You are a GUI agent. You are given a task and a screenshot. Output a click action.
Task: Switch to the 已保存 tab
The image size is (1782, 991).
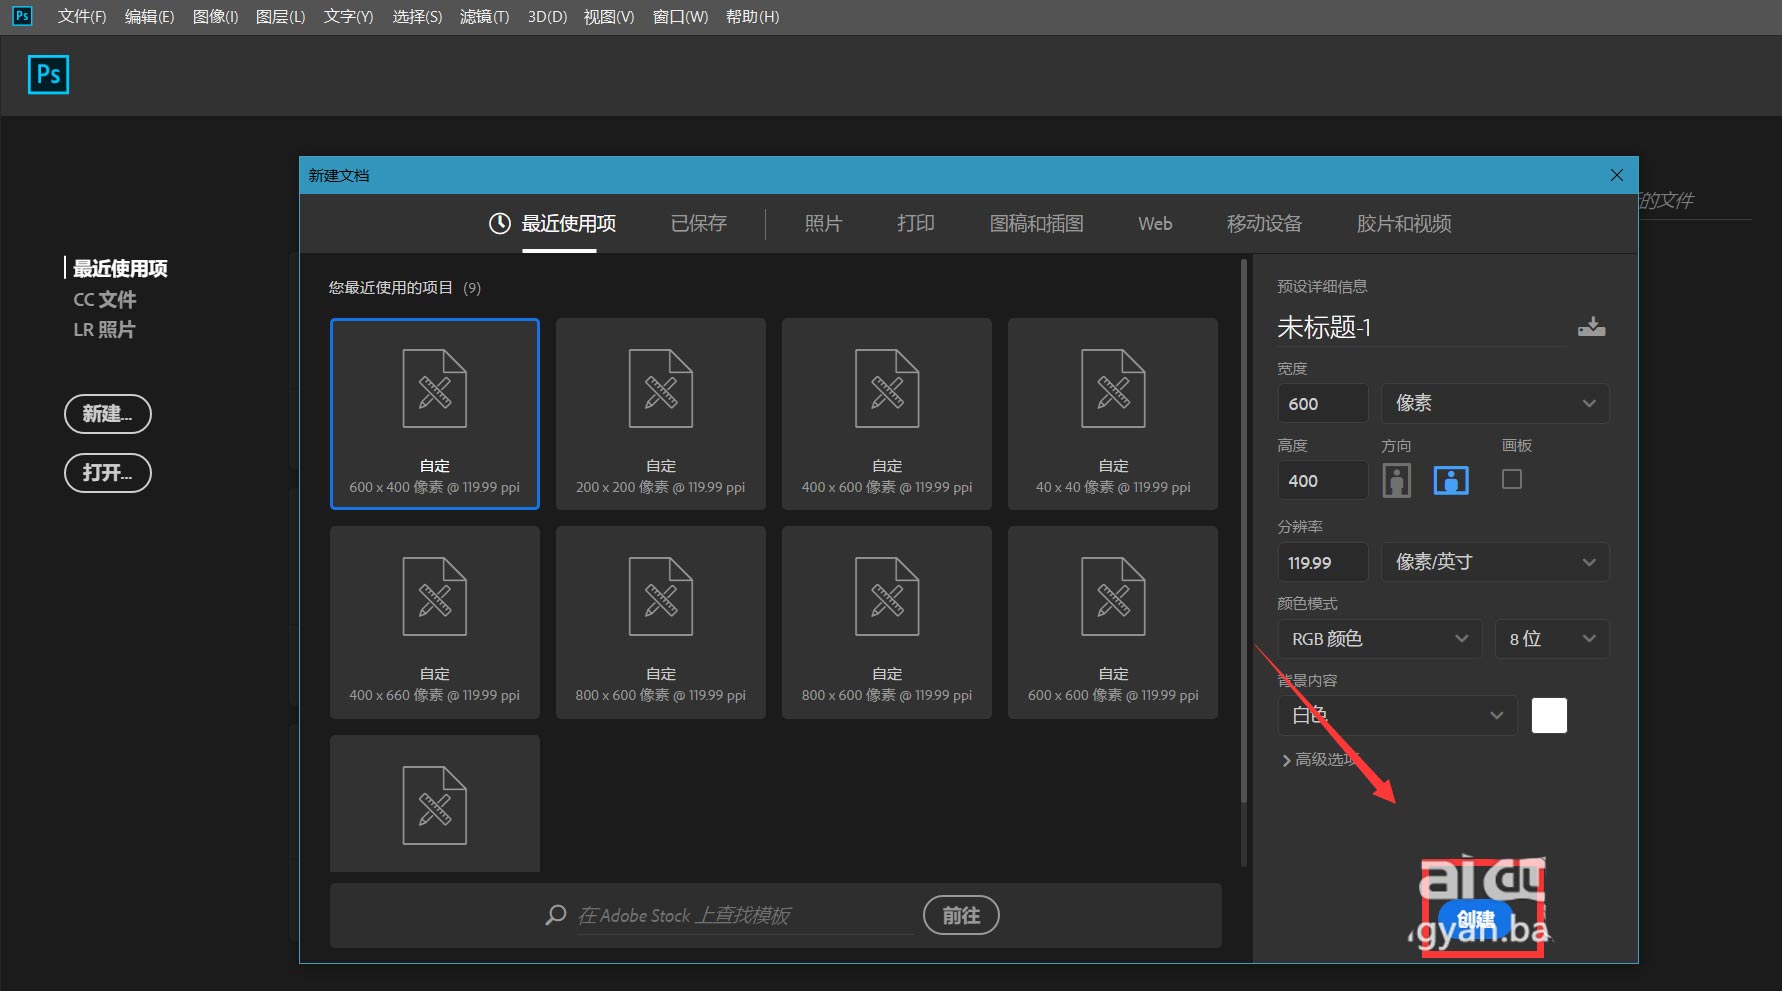pyautogui.click(x=699, y=223)
